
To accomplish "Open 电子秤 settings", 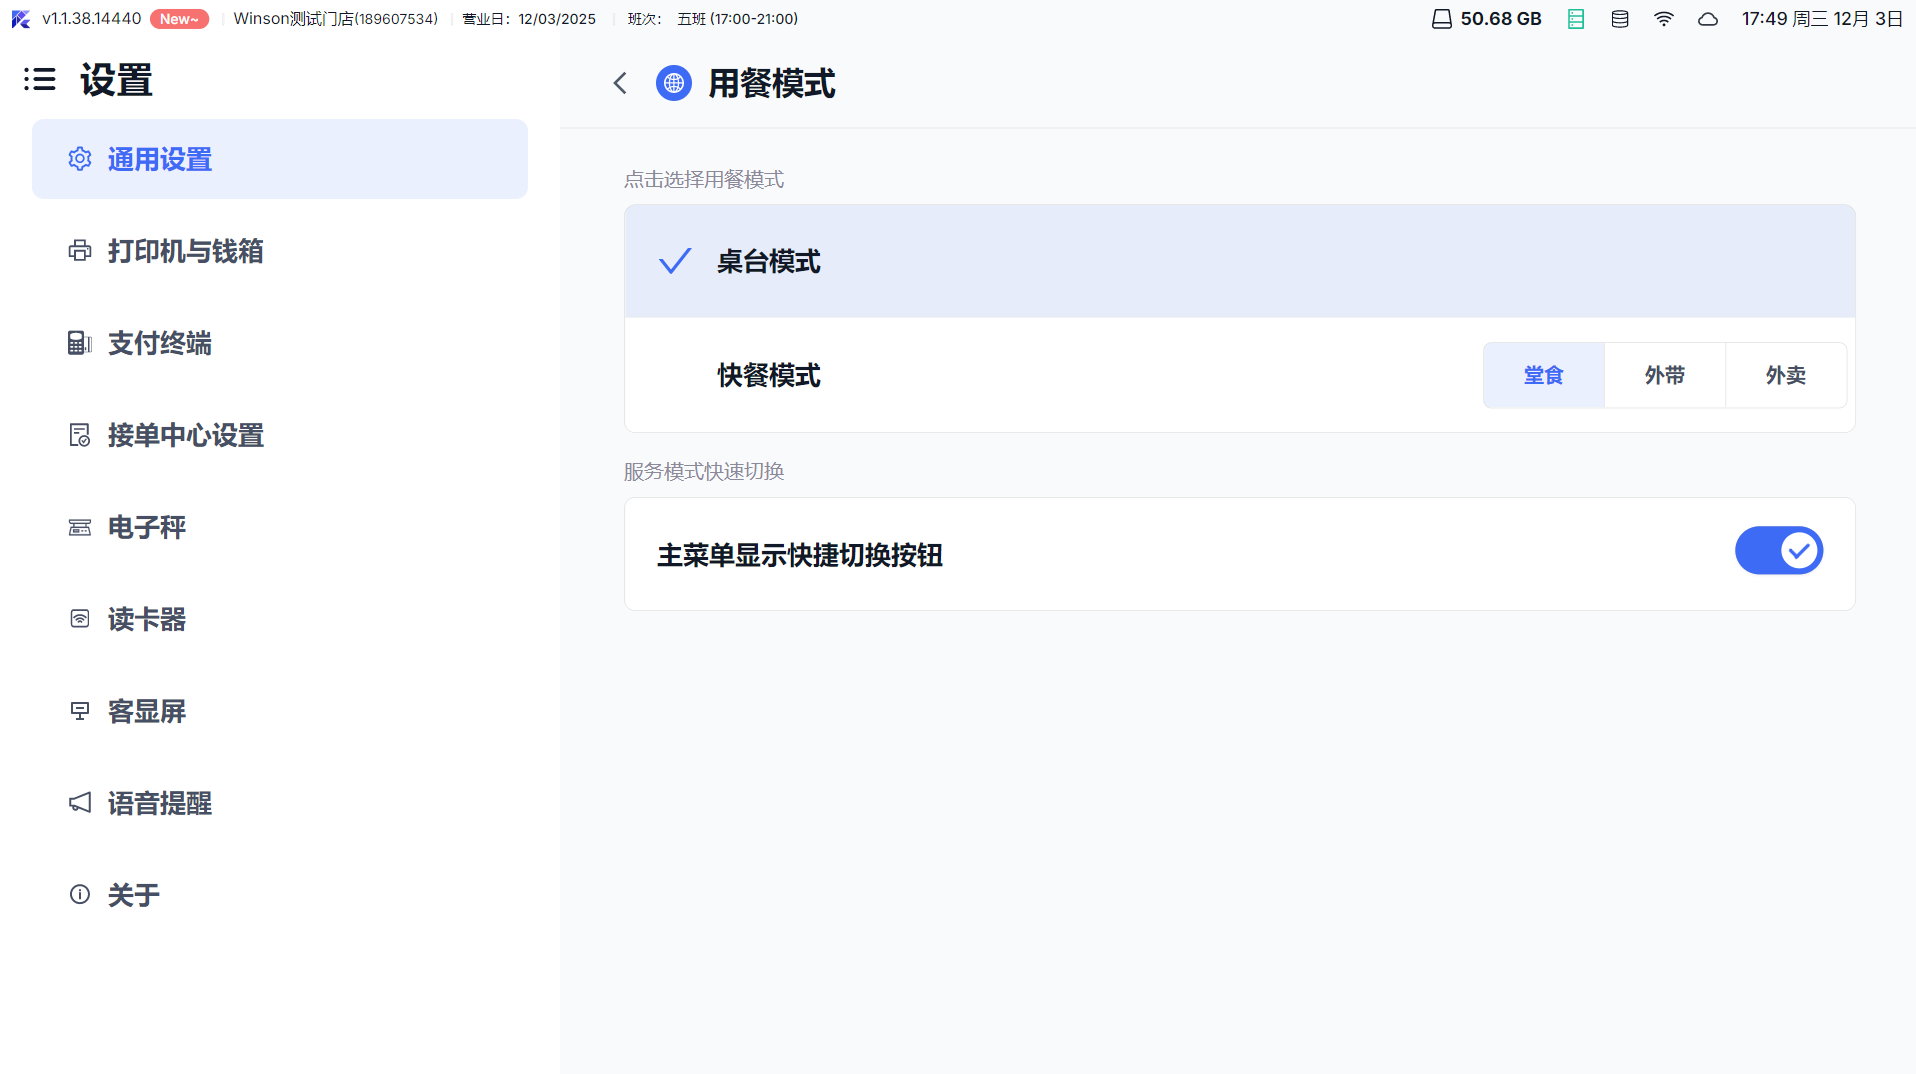I will pos(147,527).
